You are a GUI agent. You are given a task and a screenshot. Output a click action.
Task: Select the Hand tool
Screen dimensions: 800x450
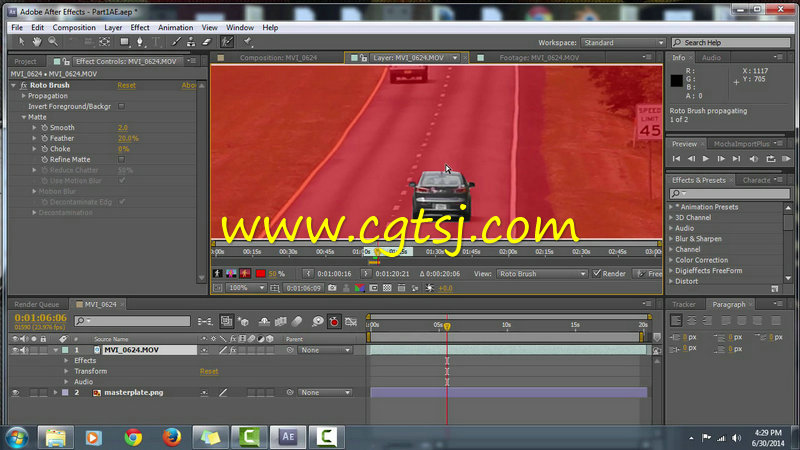[x=37, y=42]
